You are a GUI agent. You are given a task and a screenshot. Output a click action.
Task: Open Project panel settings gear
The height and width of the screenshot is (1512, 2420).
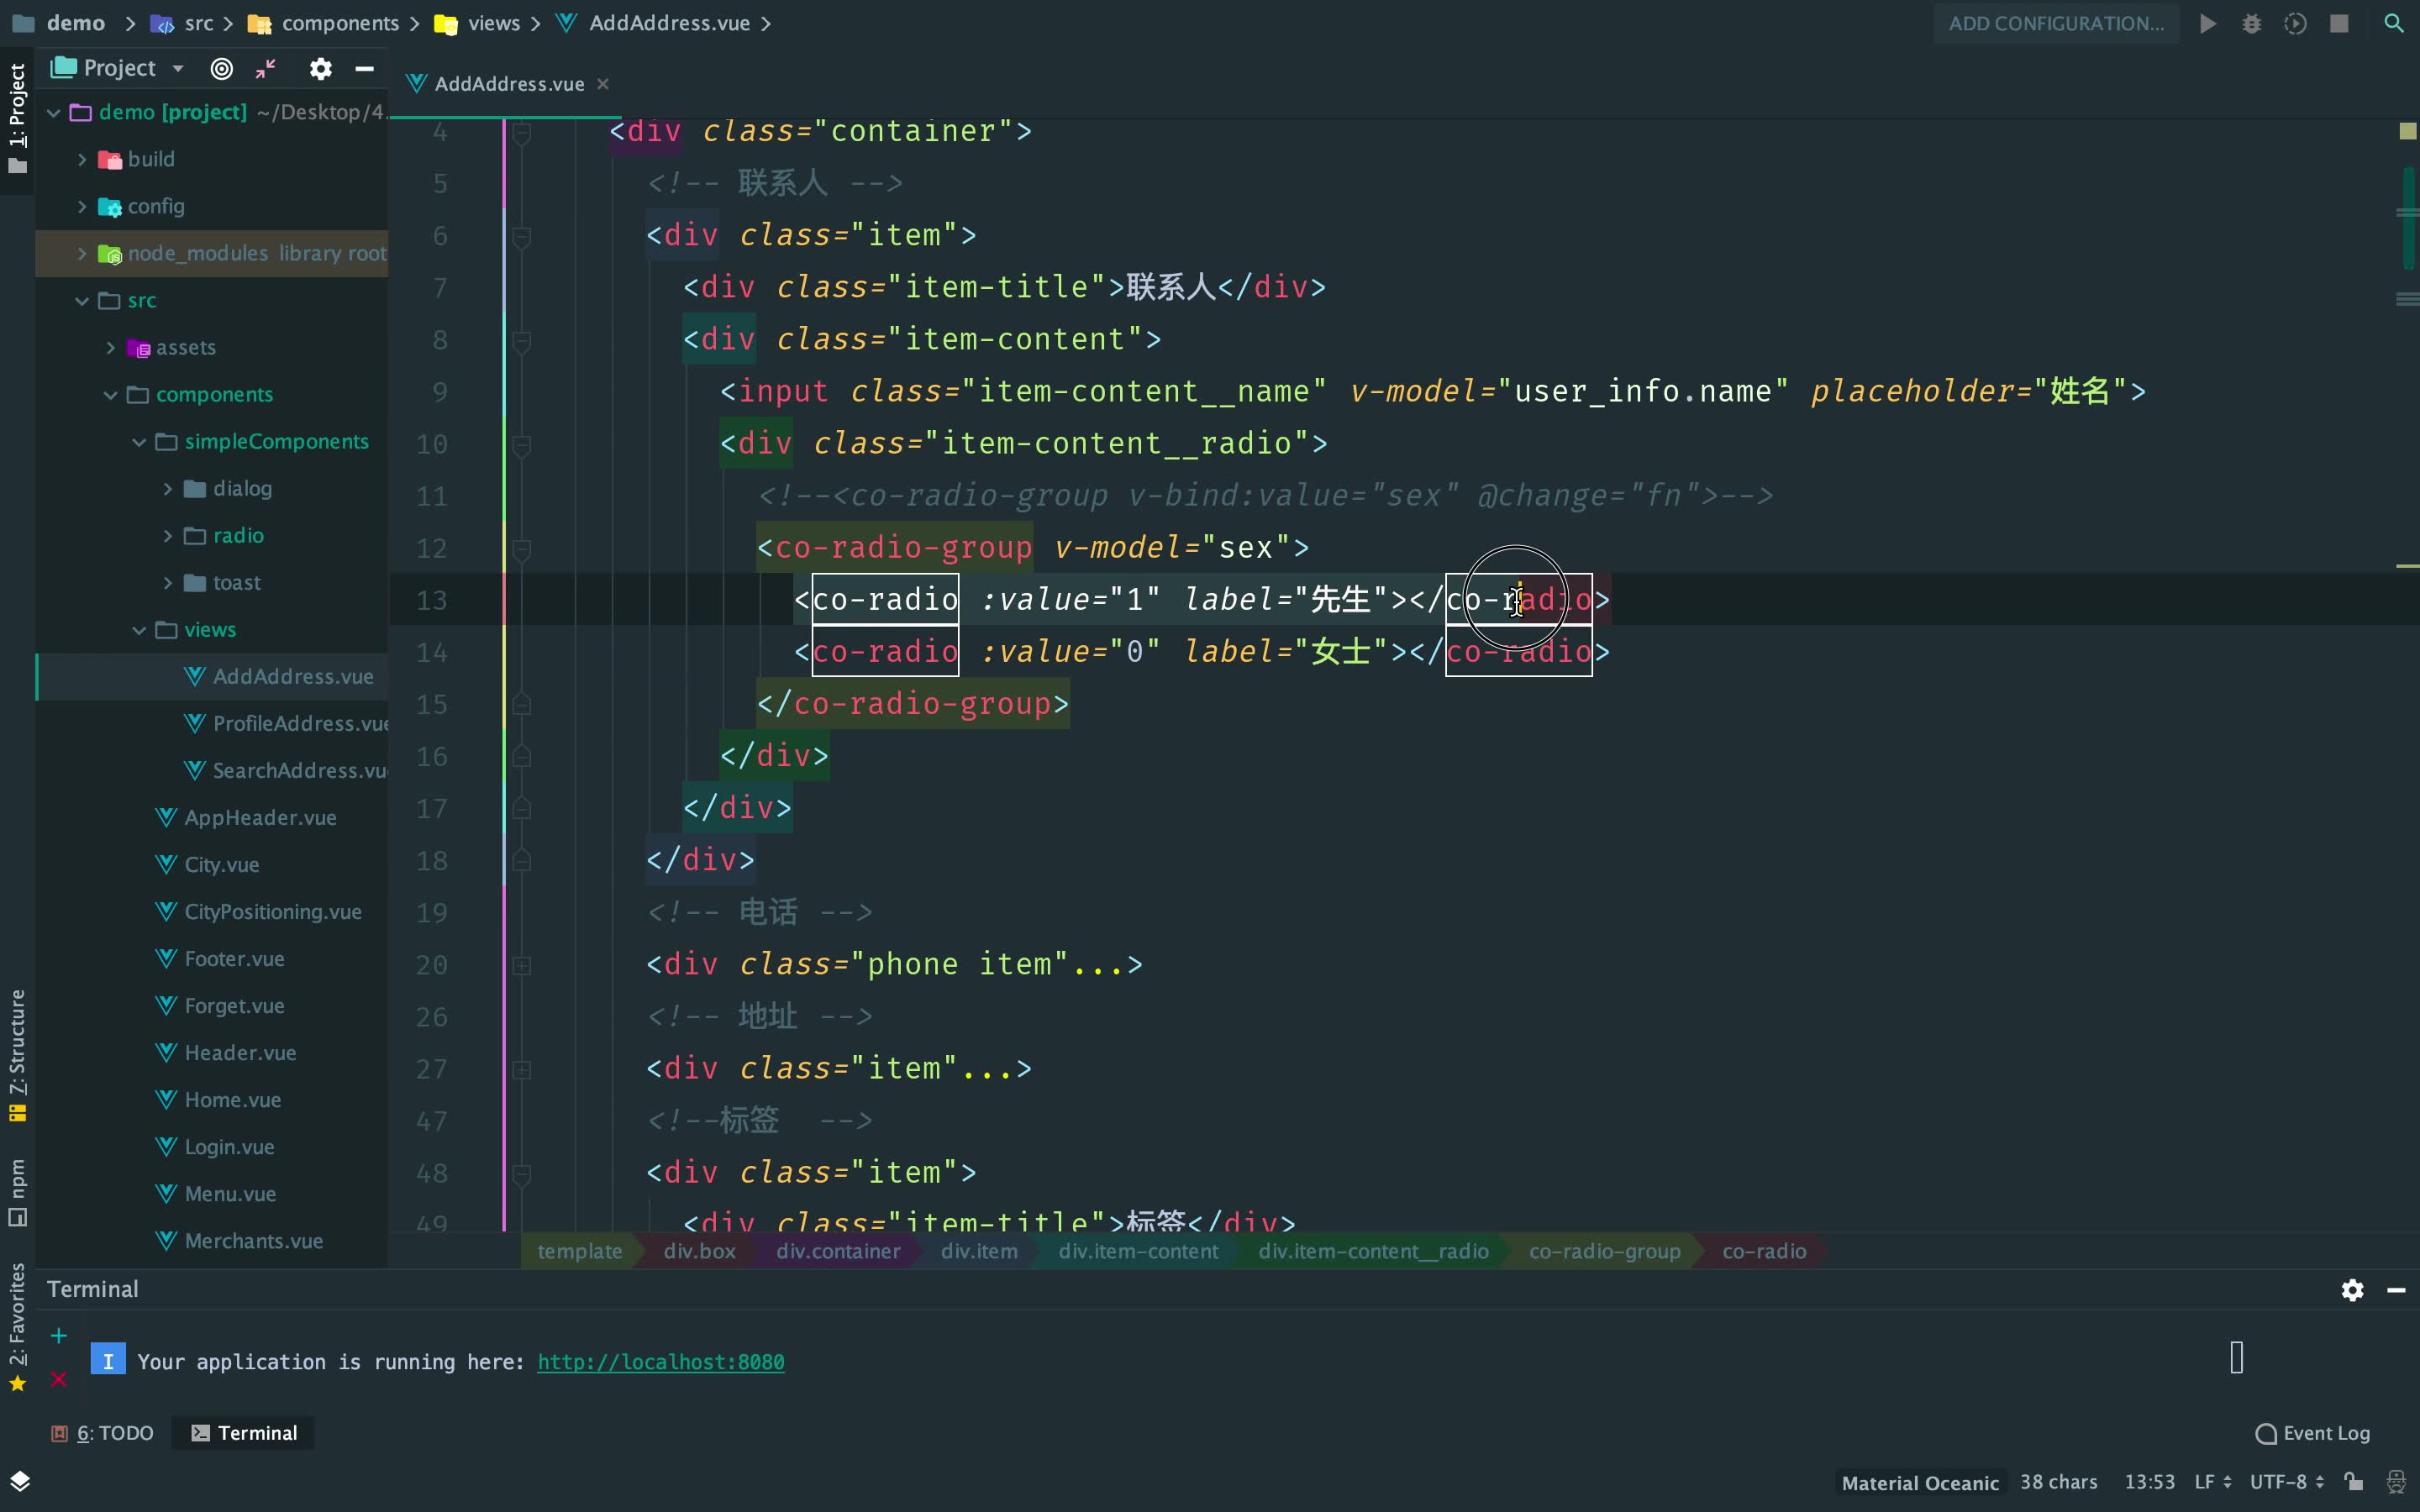pos(320,68)
